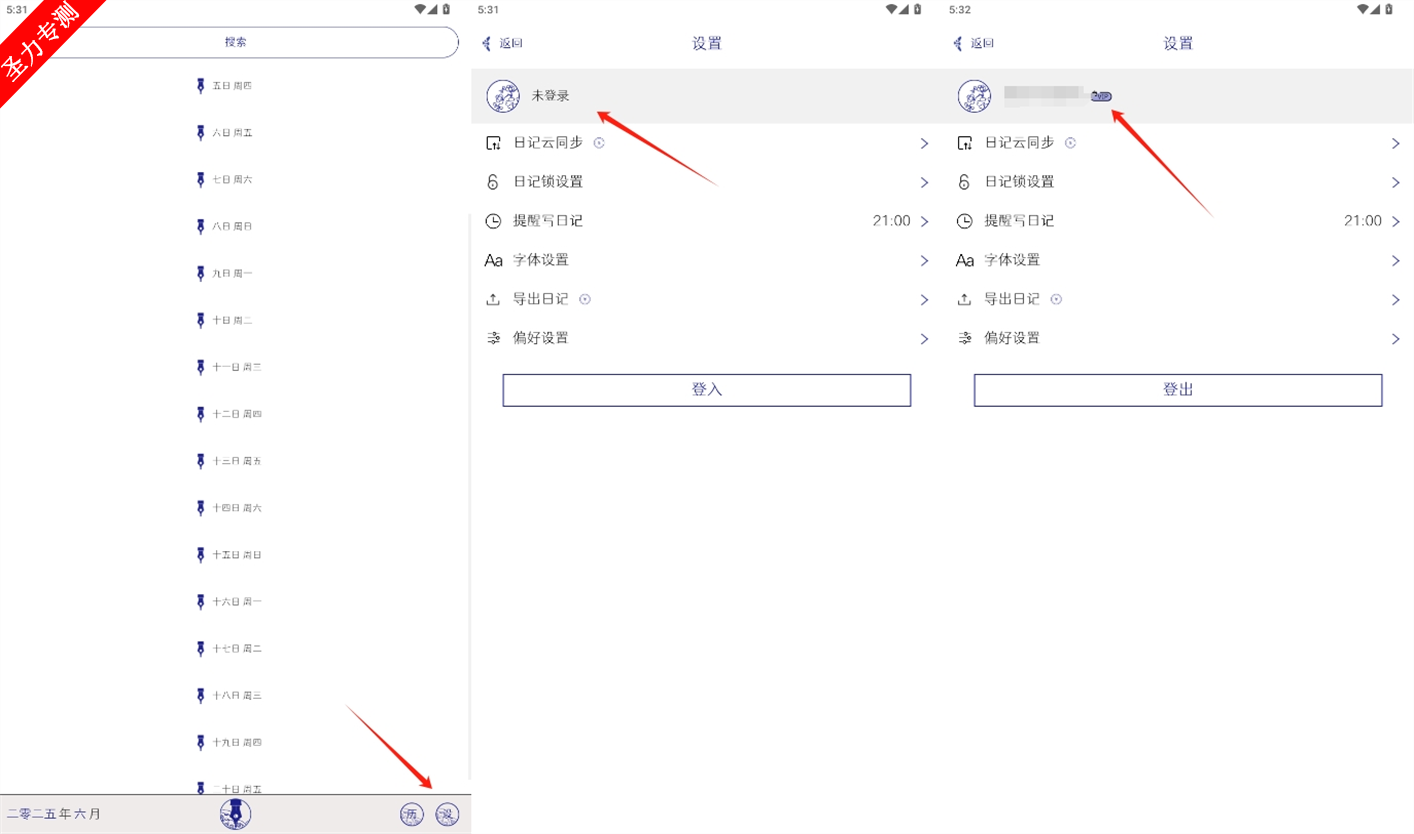Select the 二零二五年六月 month label
1414x834 pixels.
(x=54, y=814)
